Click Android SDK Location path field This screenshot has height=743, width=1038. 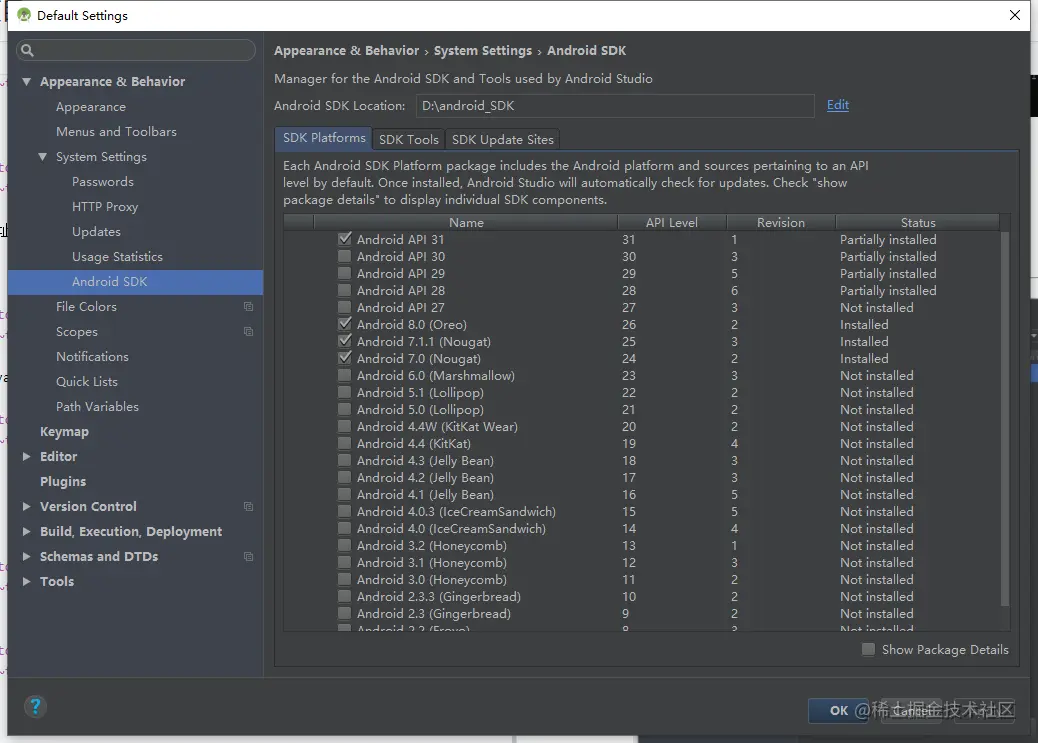(615, 106)
